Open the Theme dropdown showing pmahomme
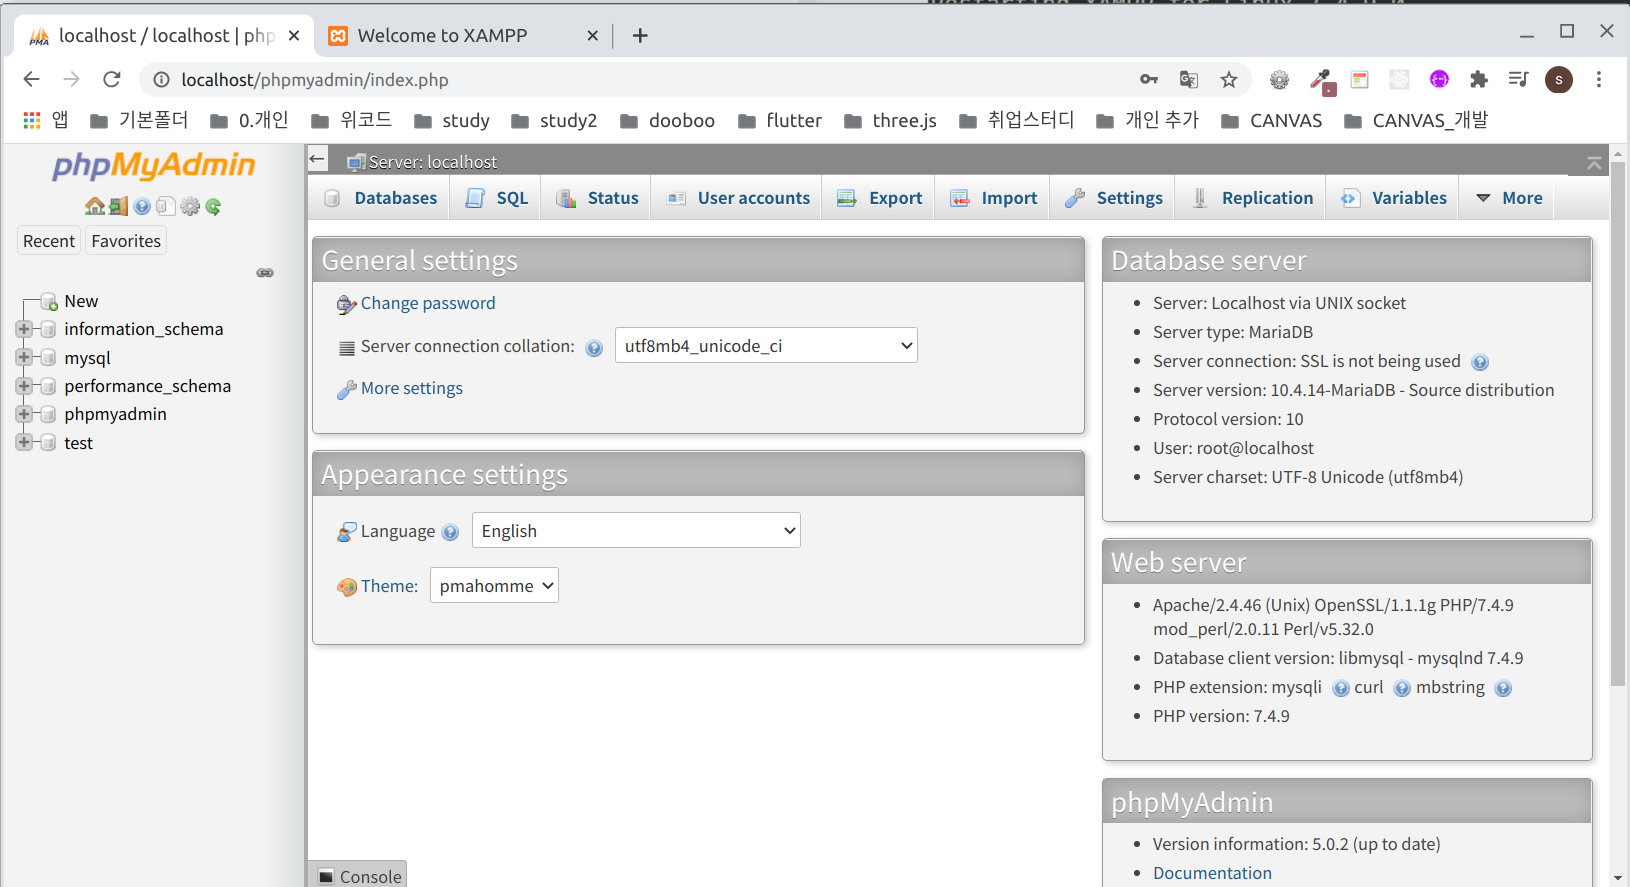The width and height of the screenshot is (1630, 887). (494, 586)
